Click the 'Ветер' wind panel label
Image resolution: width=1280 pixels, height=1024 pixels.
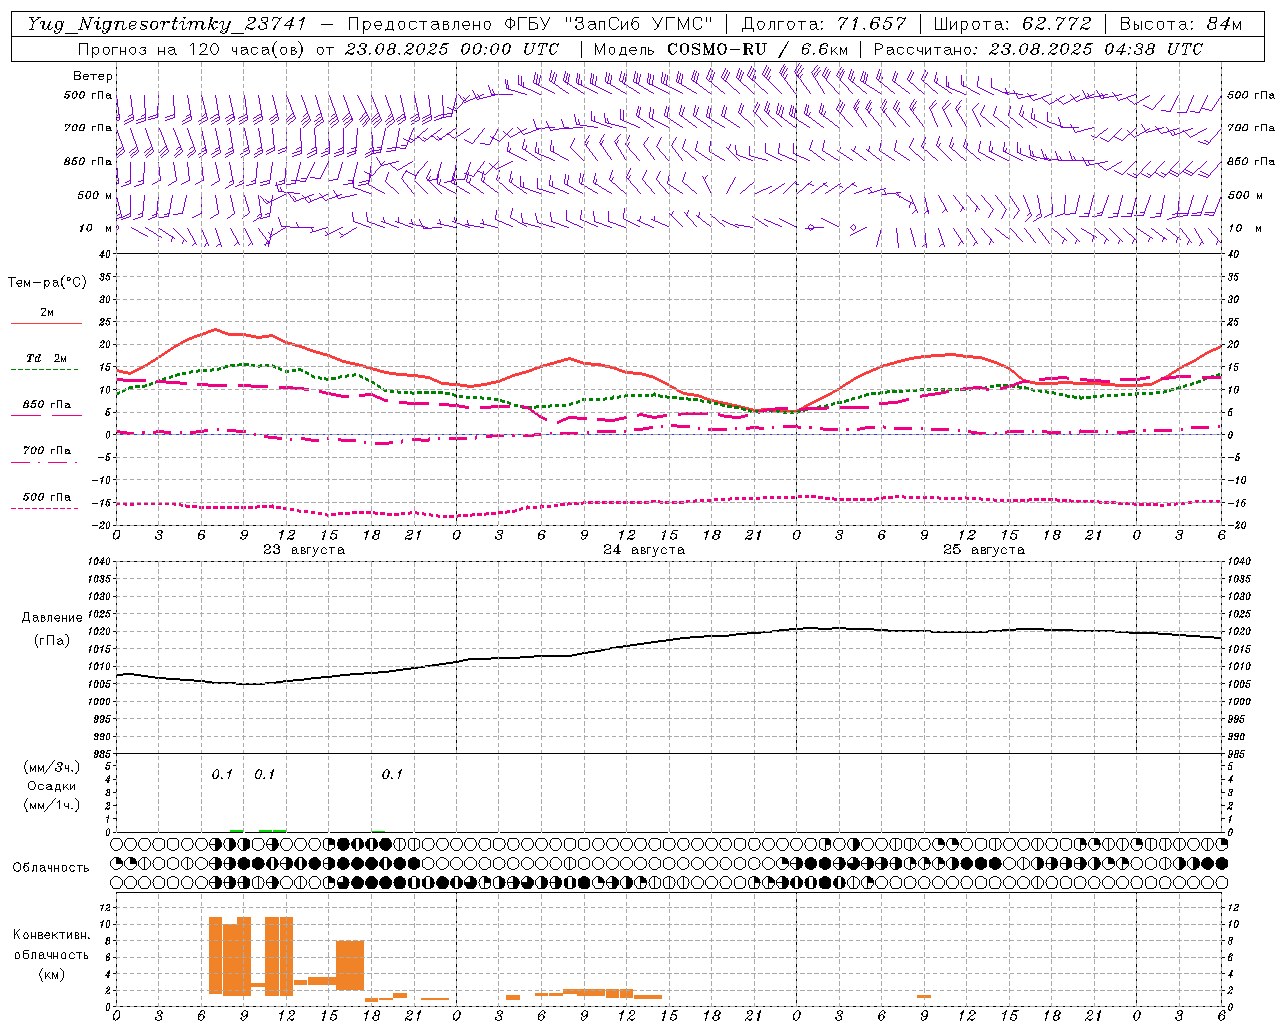pyautogui.click(x=93, y=76)
